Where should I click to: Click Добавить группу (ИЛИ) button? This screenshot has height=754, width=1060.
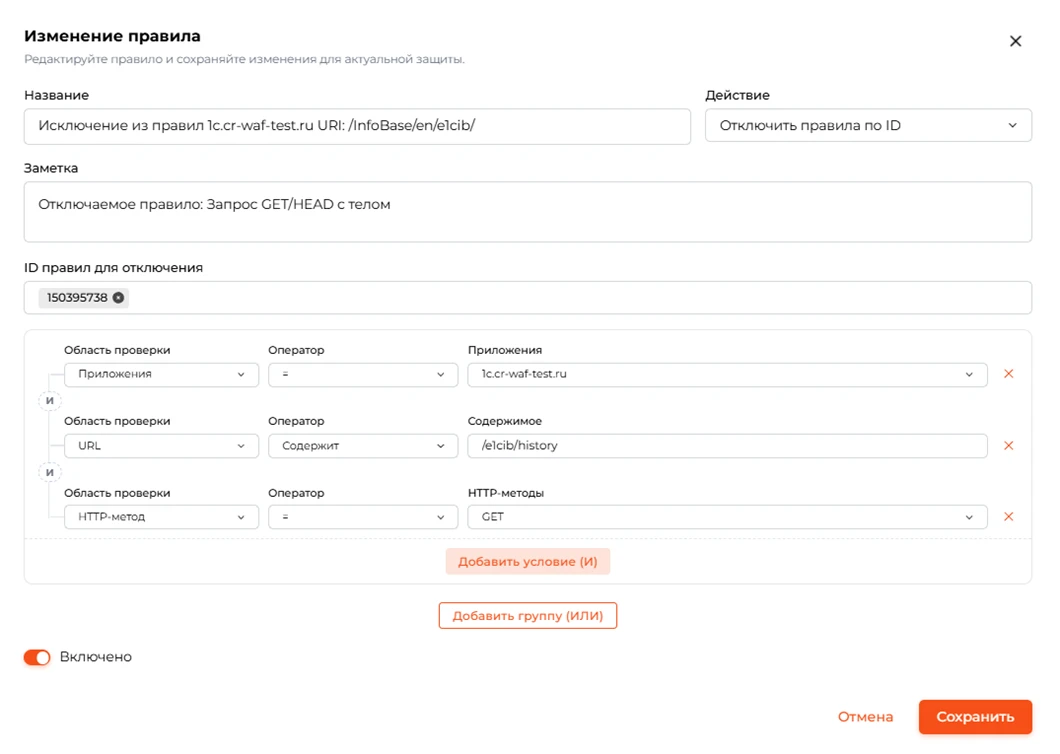(x=527, y=615)
